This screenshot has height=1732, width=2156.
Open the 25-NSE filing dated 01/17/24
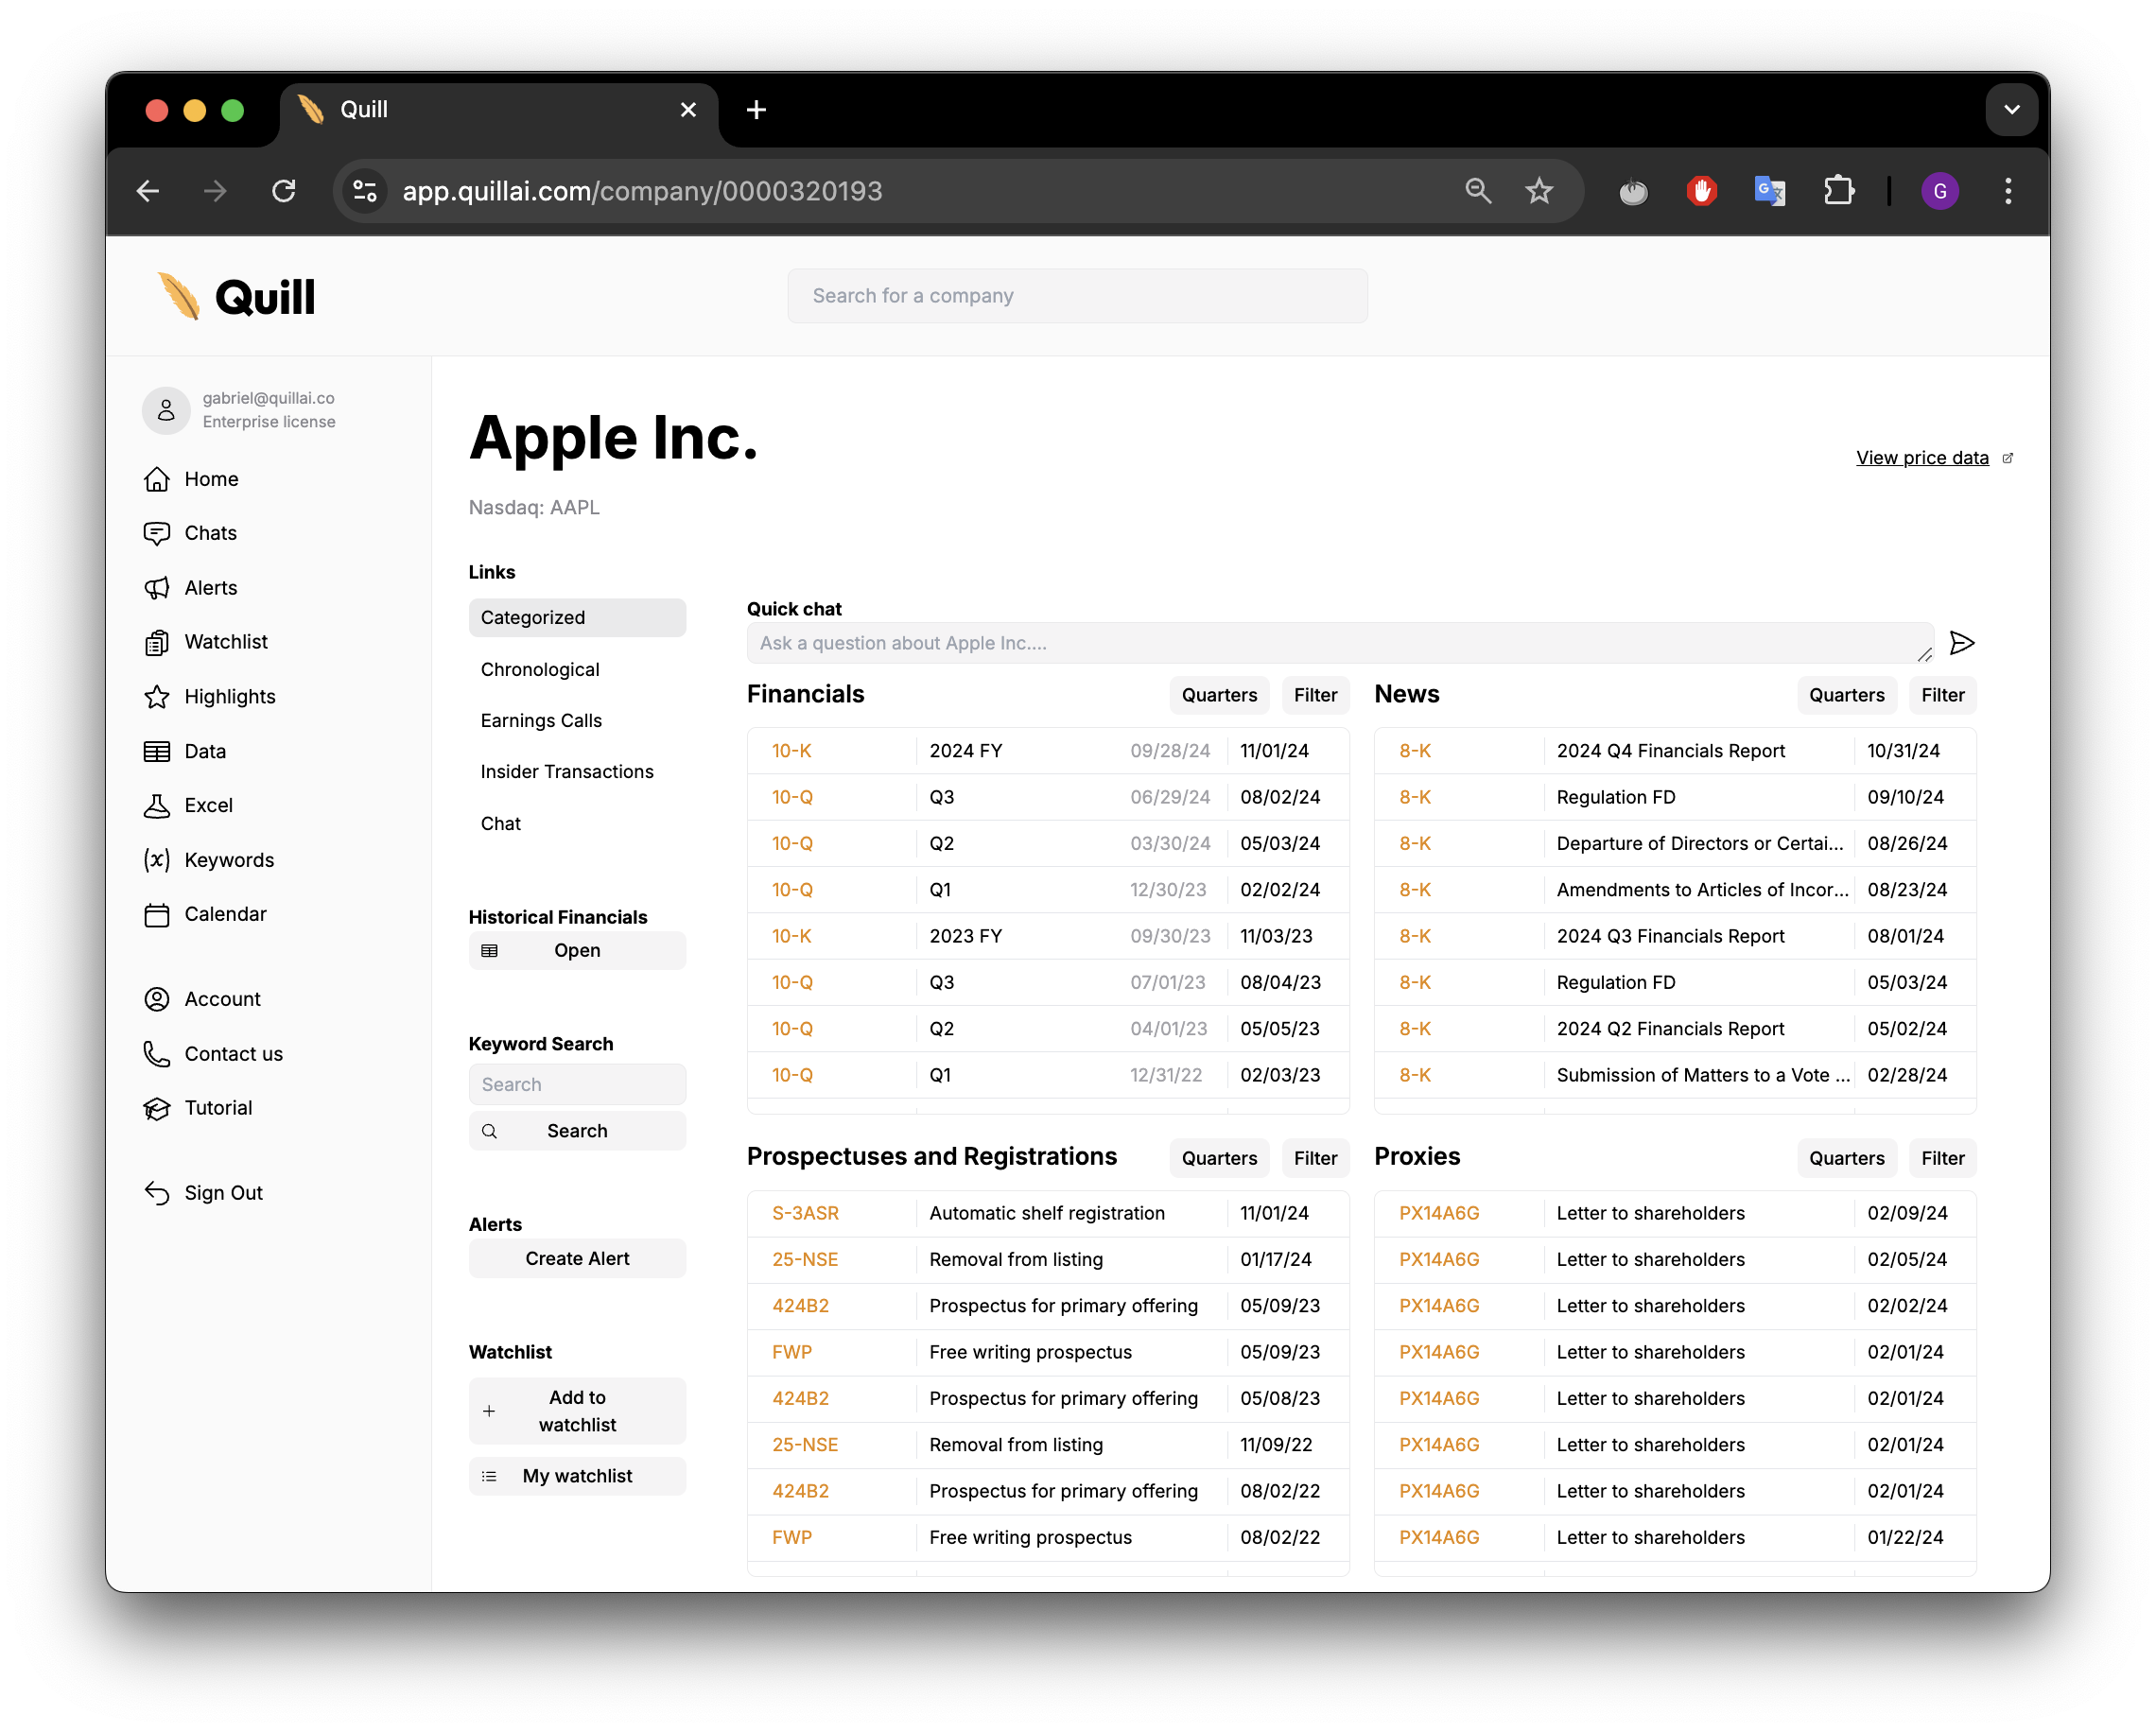point(1047,1260)
